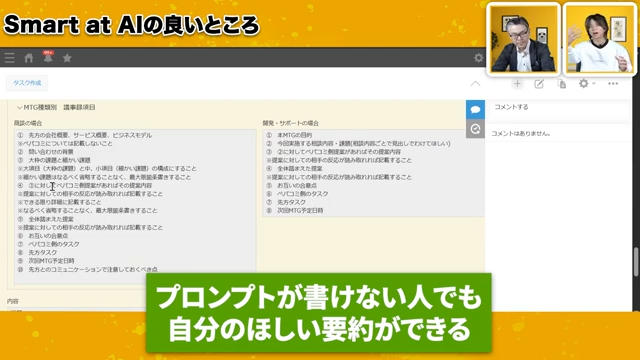Open the settings gear in dark header
Viewport: 640px width, 360px height.
pyautogui.click(x=478, y=58)
